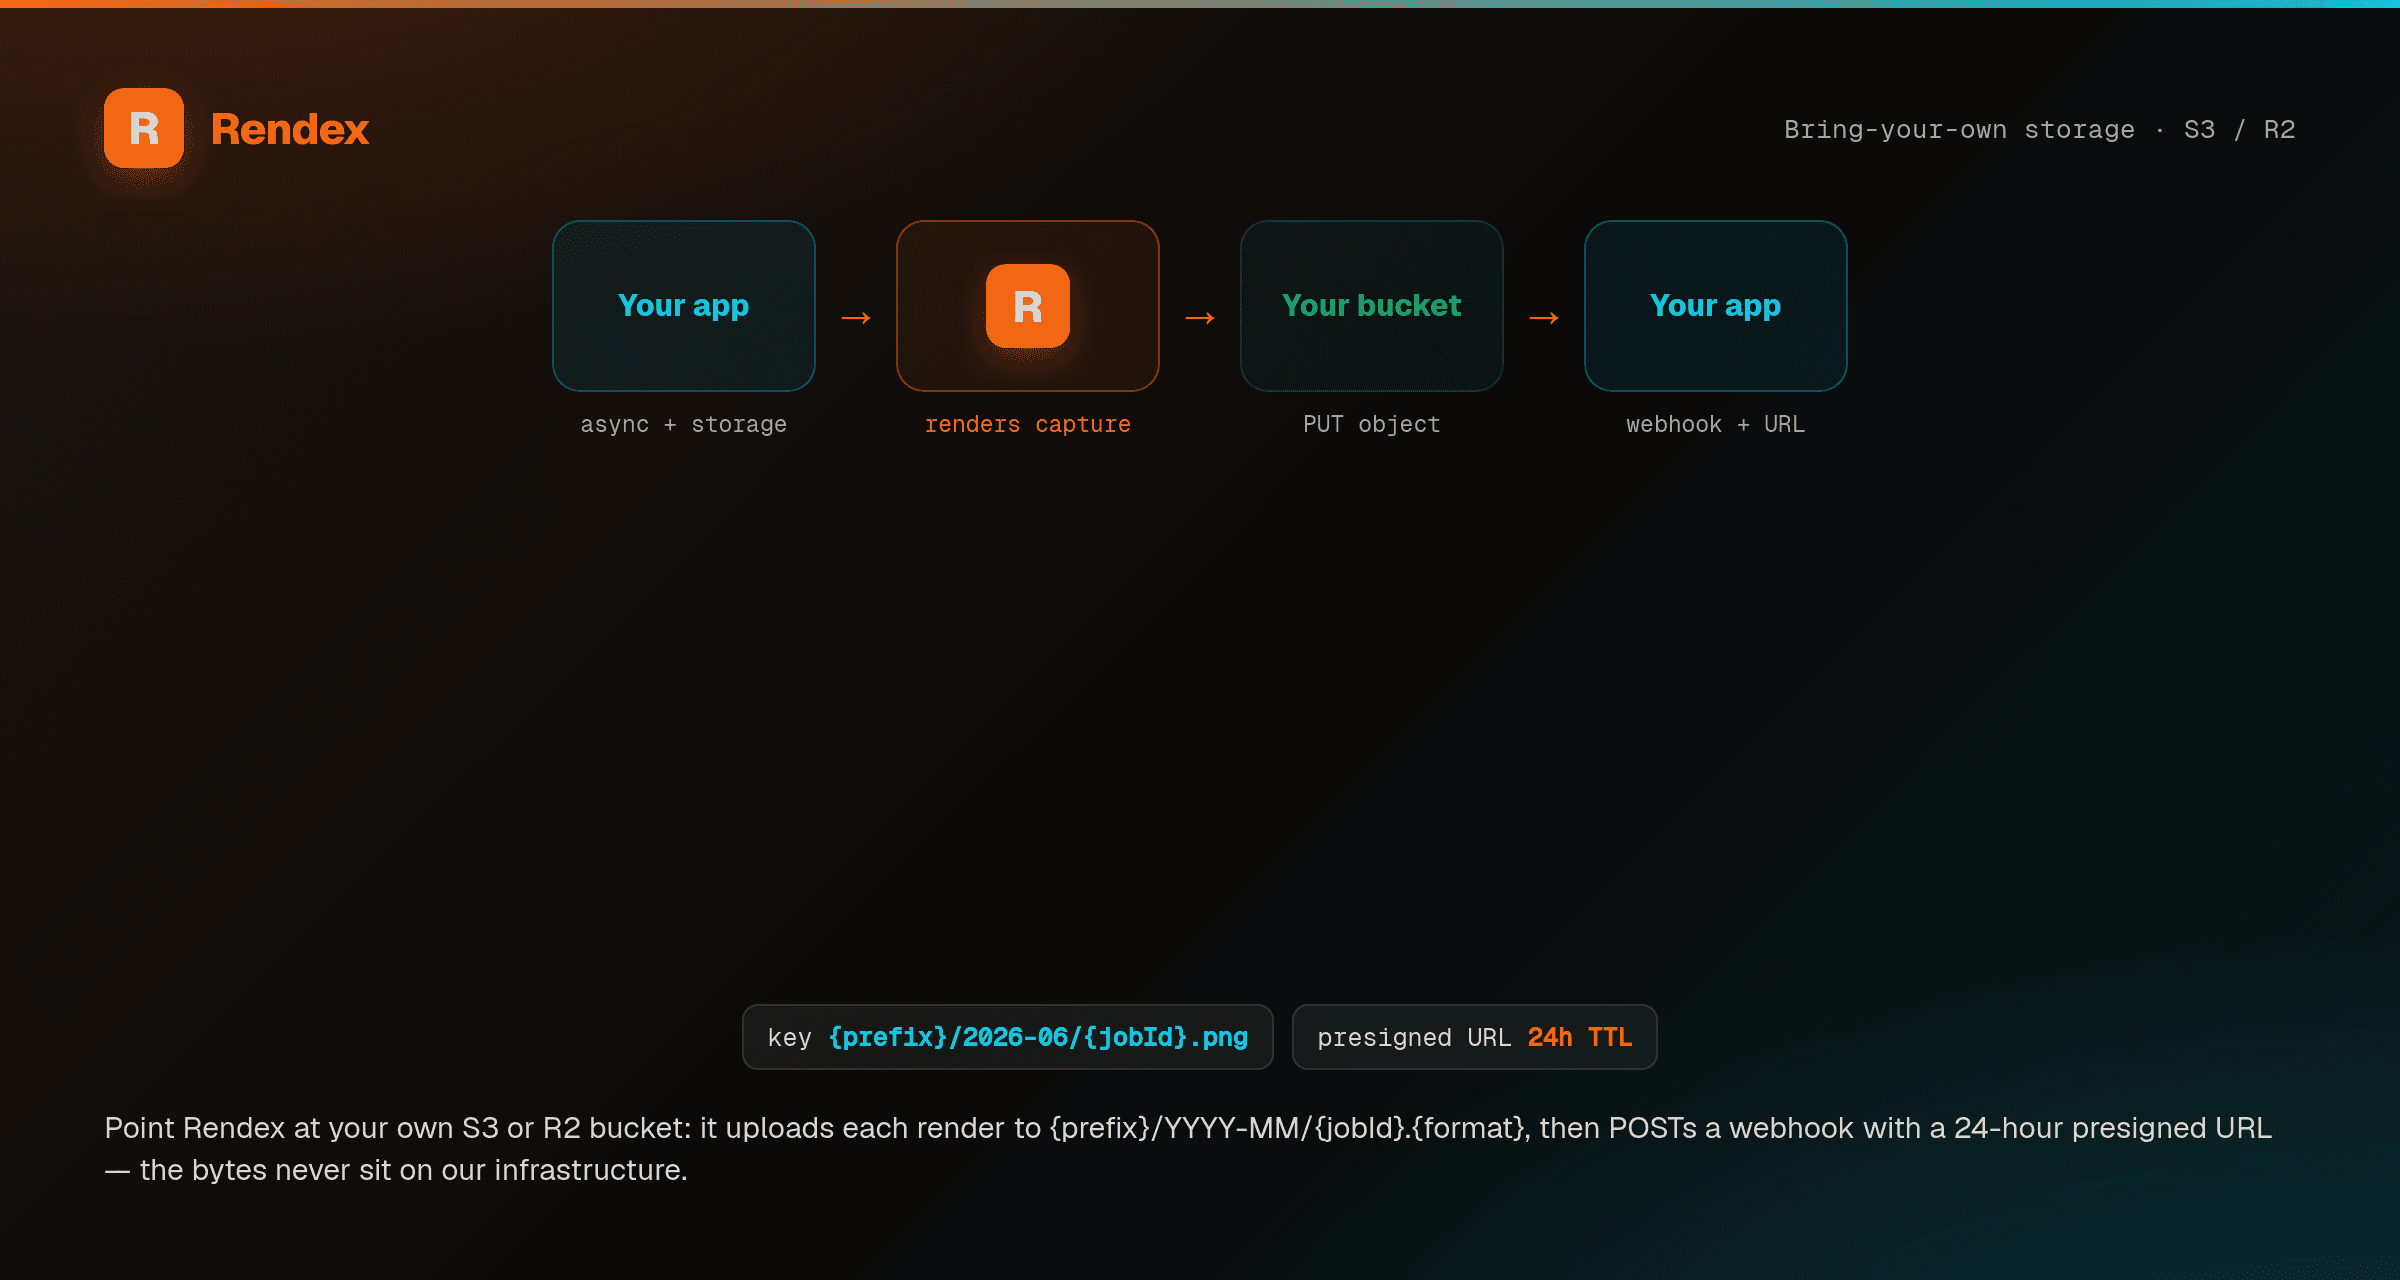Click the 'Bring-your-own storage · S3 / R2' label
The width and height of the screenshot is (2400, 1280).
point(2039,130)
